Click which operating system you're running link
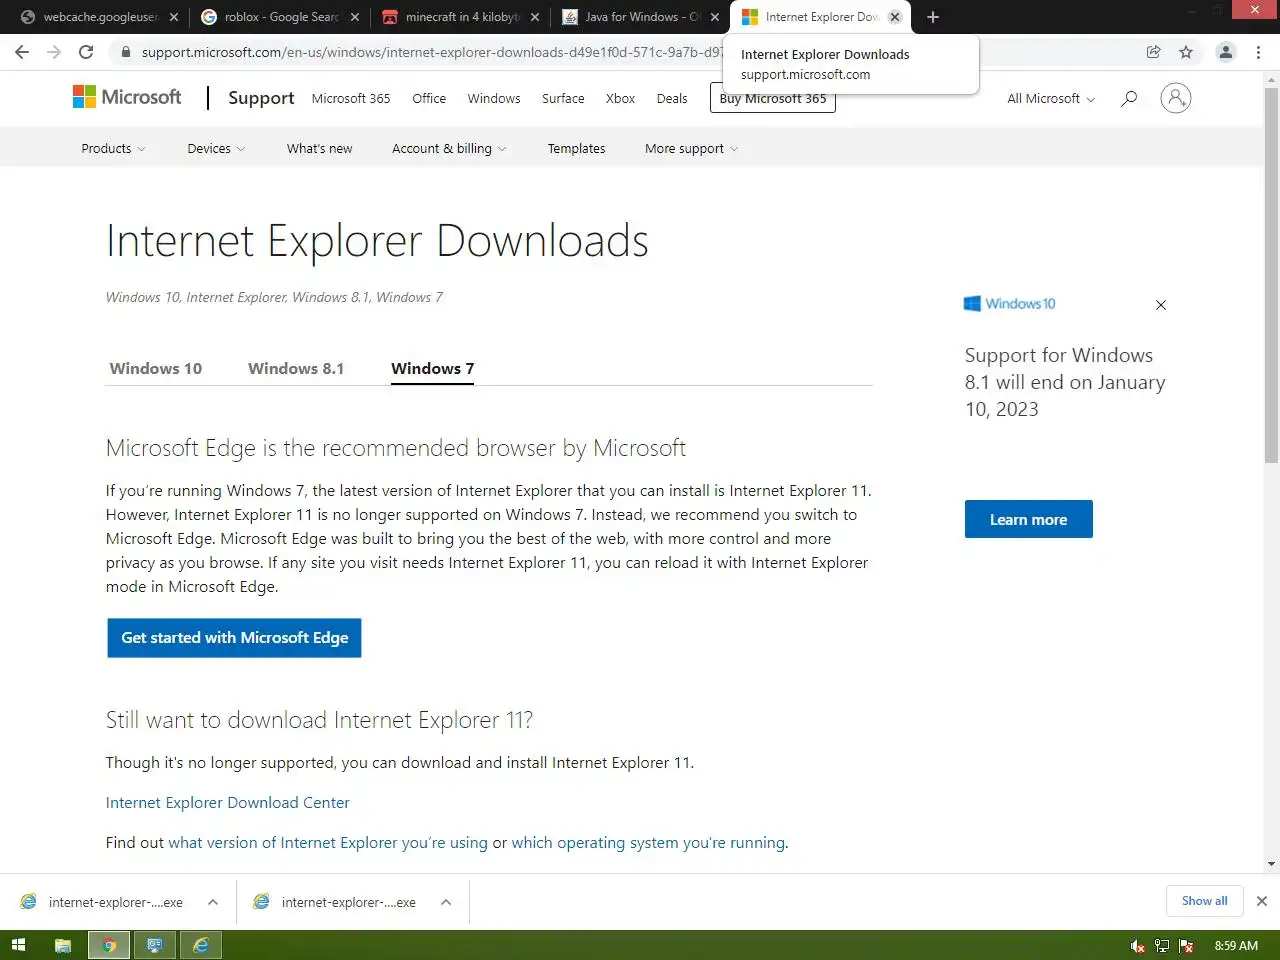 [648, 842]
